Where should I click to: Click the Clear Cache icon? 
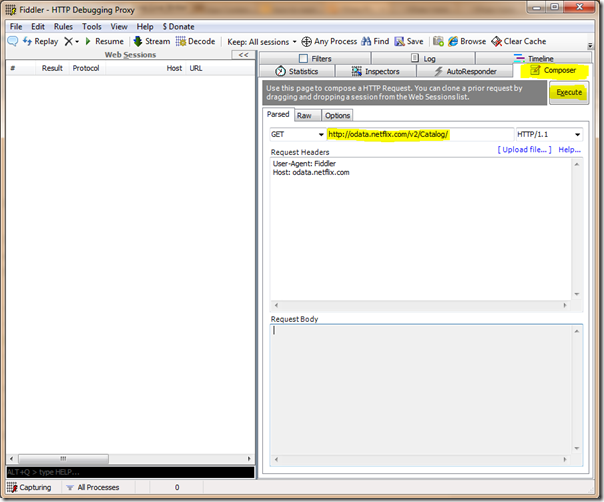tap(495, 42)
